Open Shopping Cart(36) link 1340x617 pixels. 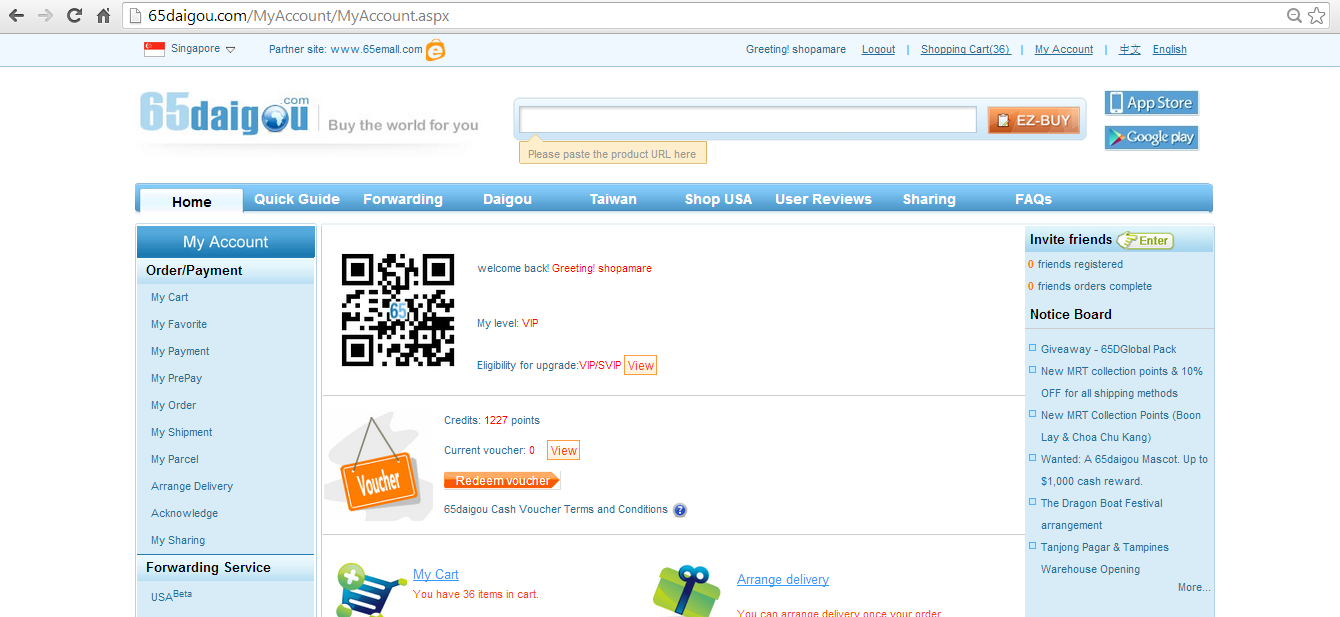(x=965, y=49)
